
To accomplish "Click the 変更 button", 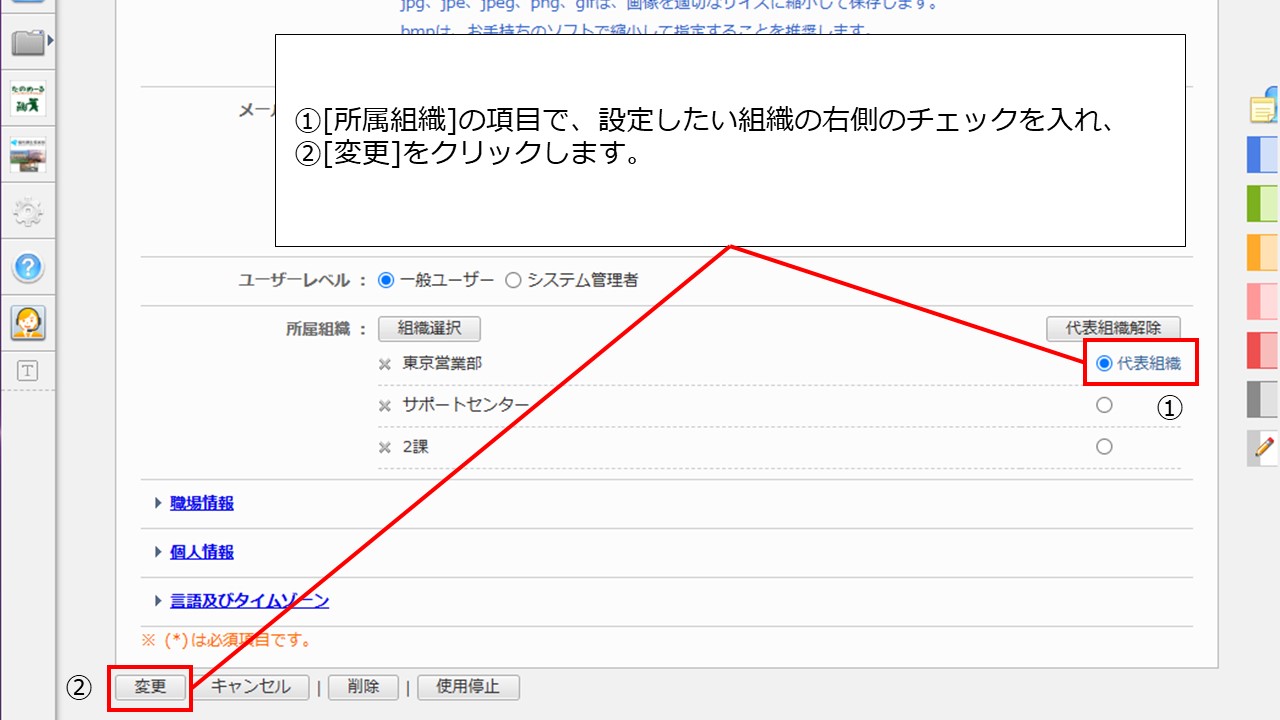I will (150, 687).
